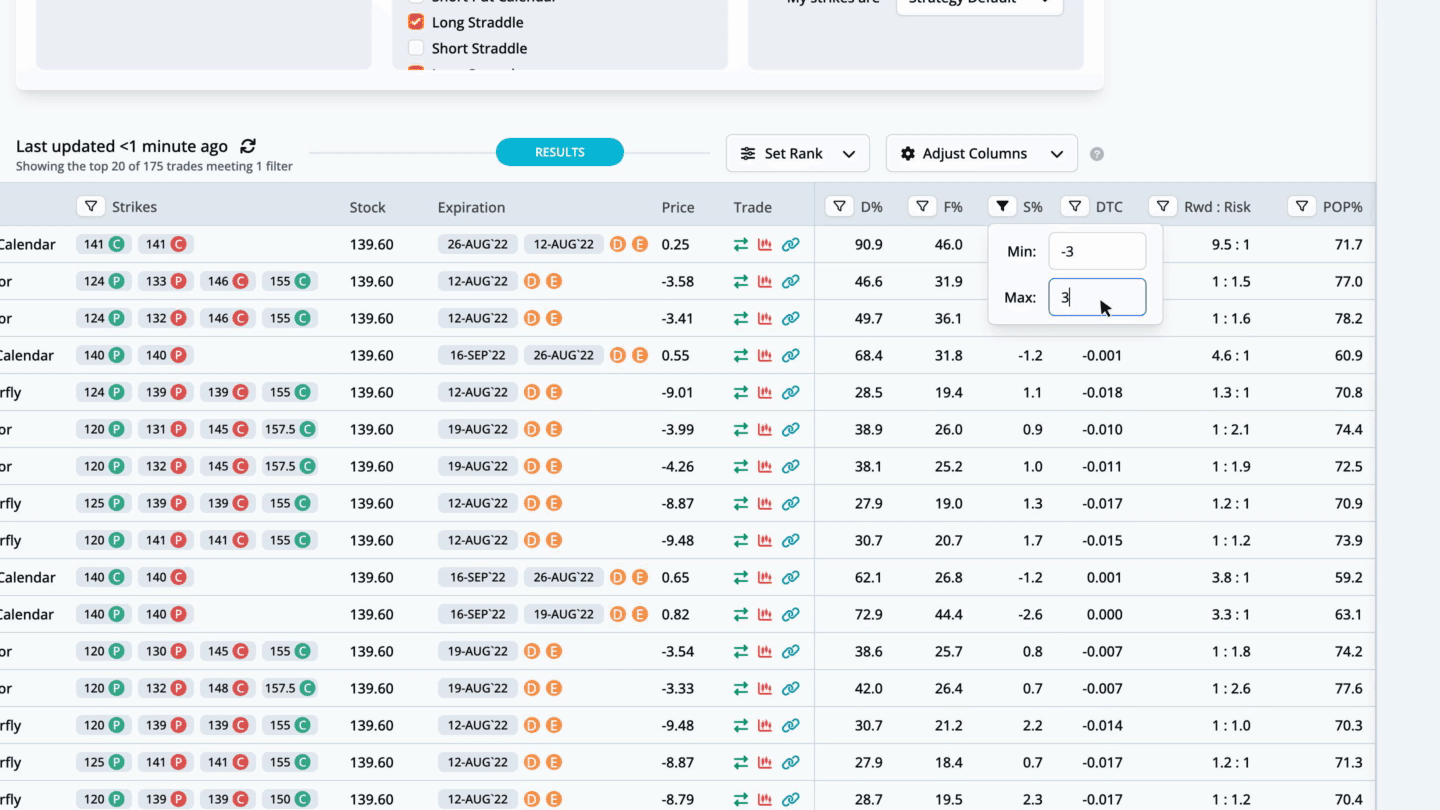1440x810 pixels.
Task: Click the 12-AUG`22 expiration in -3.58 row
Action: pyautogui.click(x=478, y=281)
